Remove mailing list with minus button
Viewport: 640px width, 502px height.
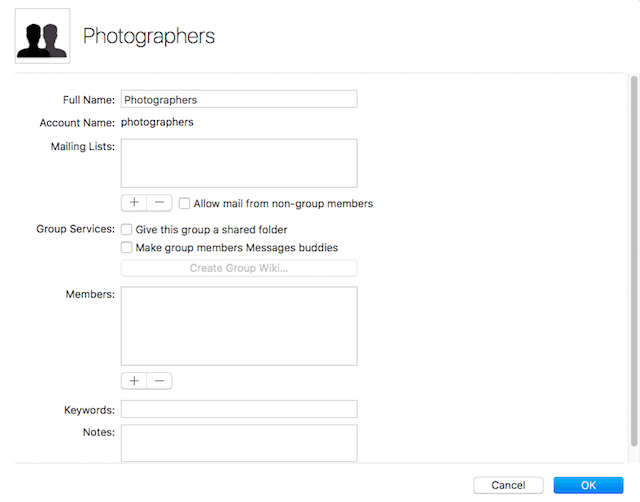click(159, 203)
